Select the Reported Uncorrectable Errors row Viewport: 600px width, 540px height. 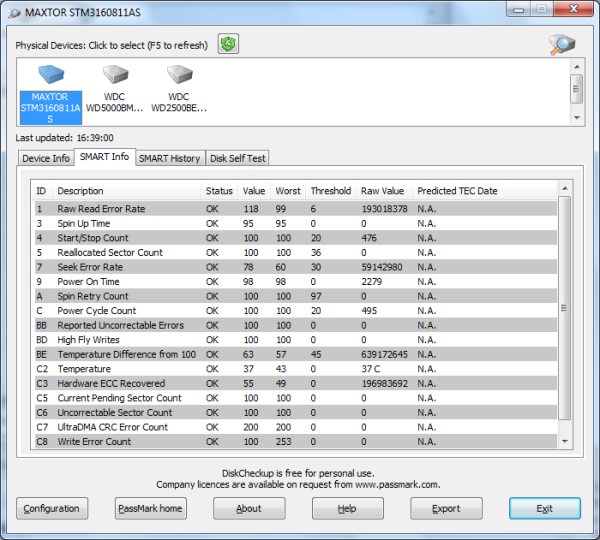pyautogui.click(x=295, y=325)
